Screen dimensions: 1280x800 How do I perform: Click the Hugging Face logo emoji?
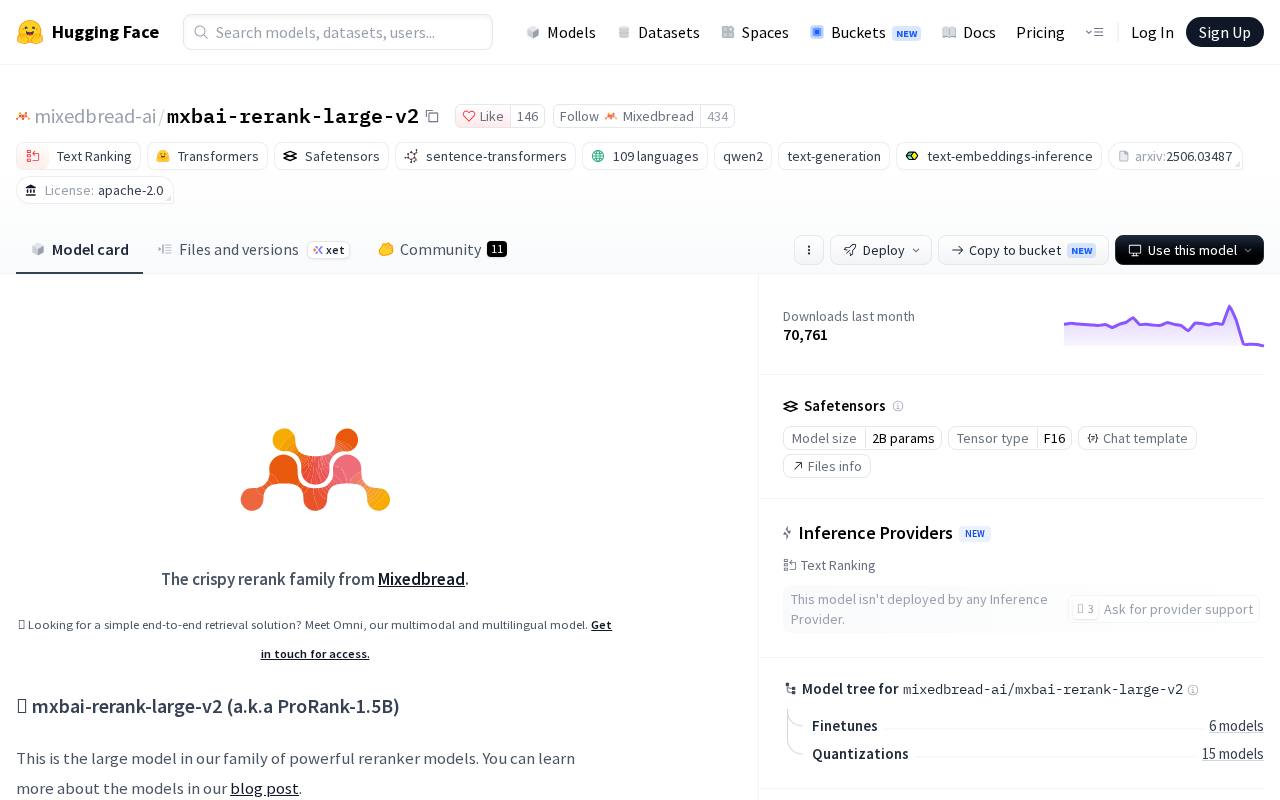click(30, 32)
